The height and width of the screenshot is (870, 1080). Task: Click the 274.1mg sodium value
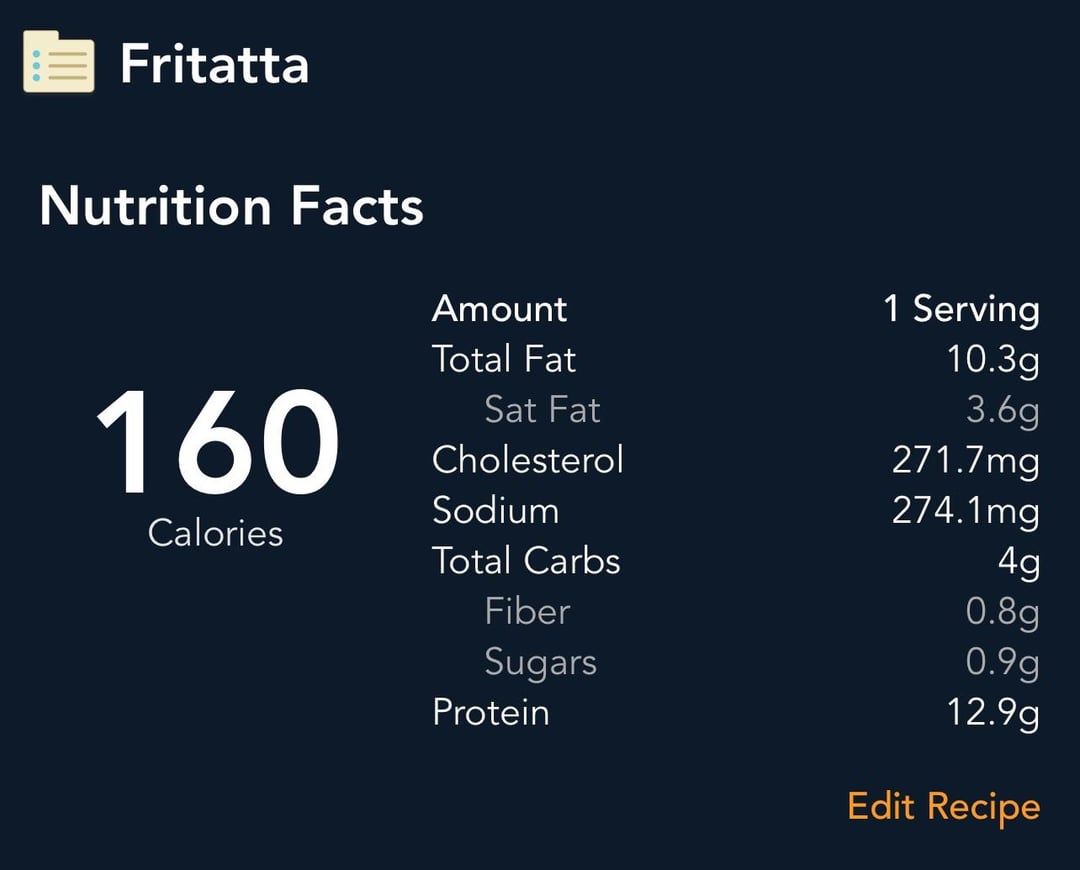pos(966,512)
